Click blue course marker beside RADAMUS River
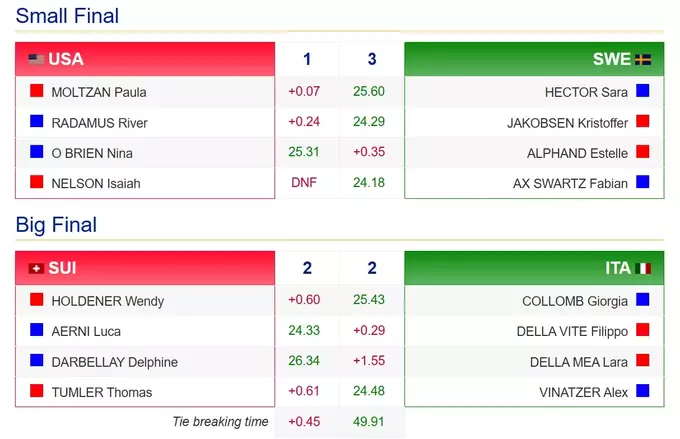Screen dimensions: 680x439 pos(36,123)
